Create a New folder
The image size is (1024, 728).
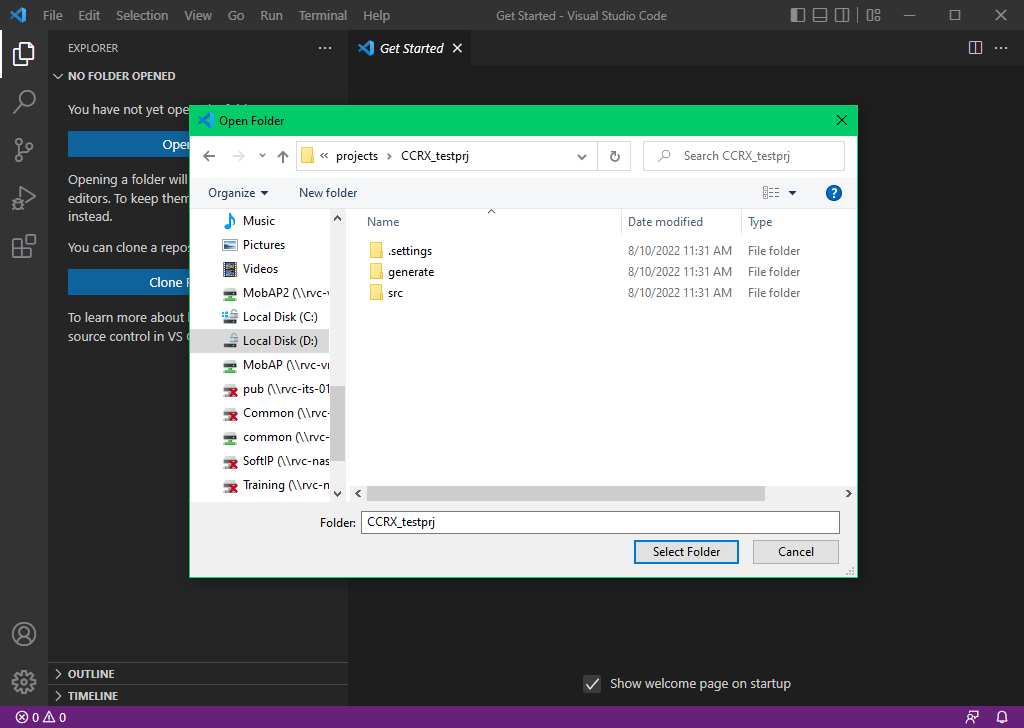pyautogui.click(x=328, y=193)
